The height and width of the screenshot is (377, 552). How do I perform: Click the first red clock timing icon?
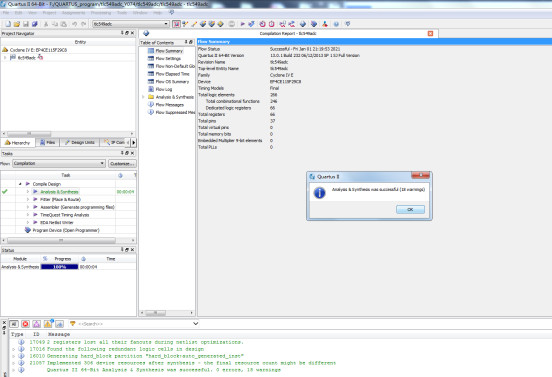(262, 24)
